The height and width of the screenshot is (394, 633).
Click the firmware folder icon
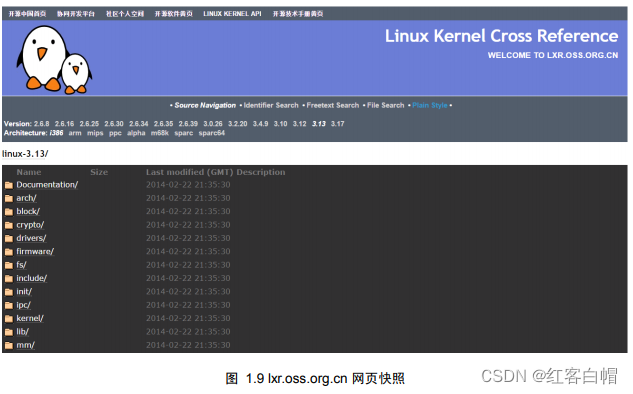point(9,252)
